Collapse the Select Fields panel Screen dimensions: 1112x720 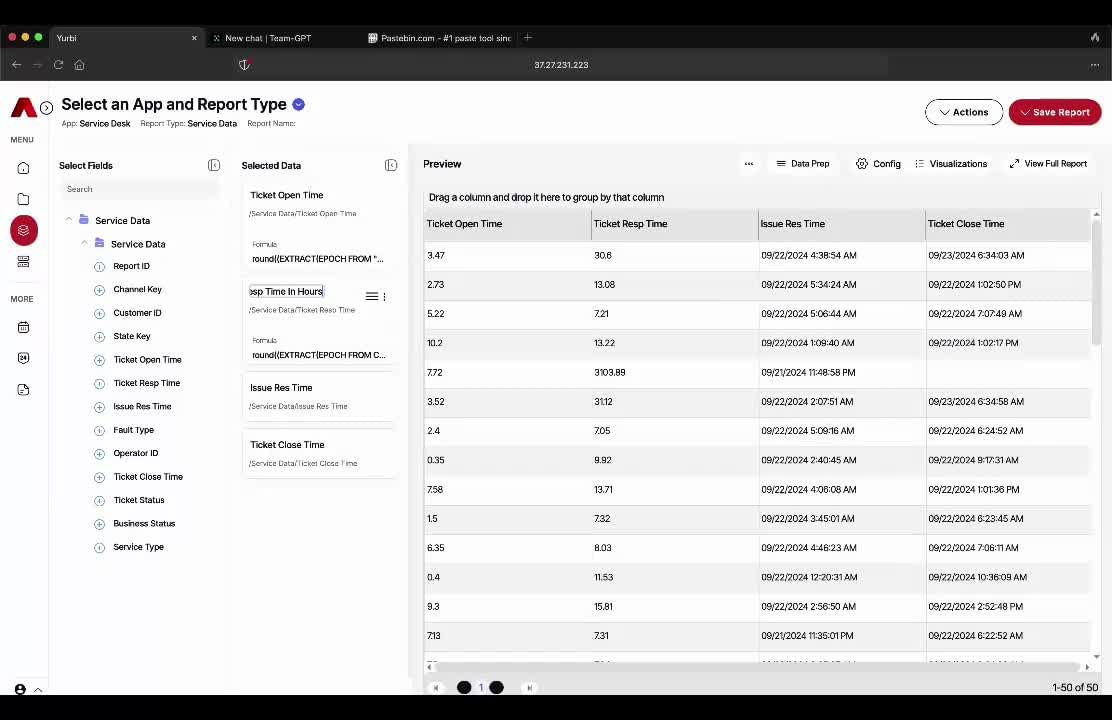tap(214, 165)
